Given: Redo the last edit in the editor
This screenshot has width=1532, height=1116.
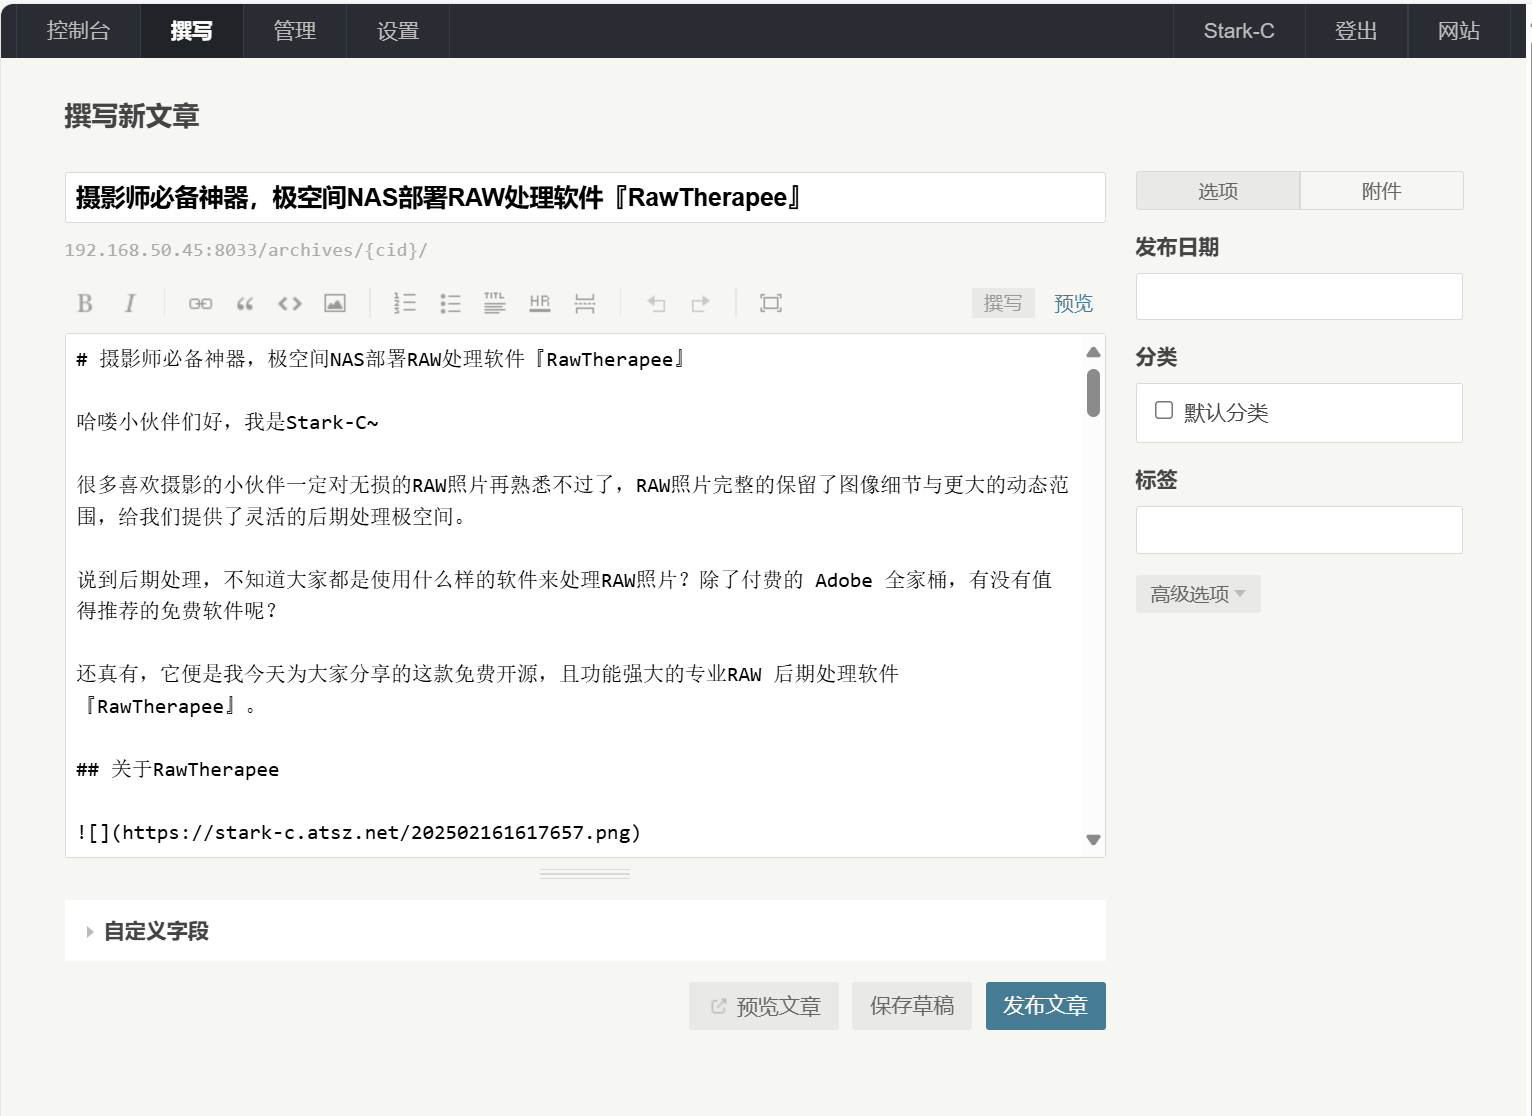Looking at the screenshot, I should click(x=700, y=303).
